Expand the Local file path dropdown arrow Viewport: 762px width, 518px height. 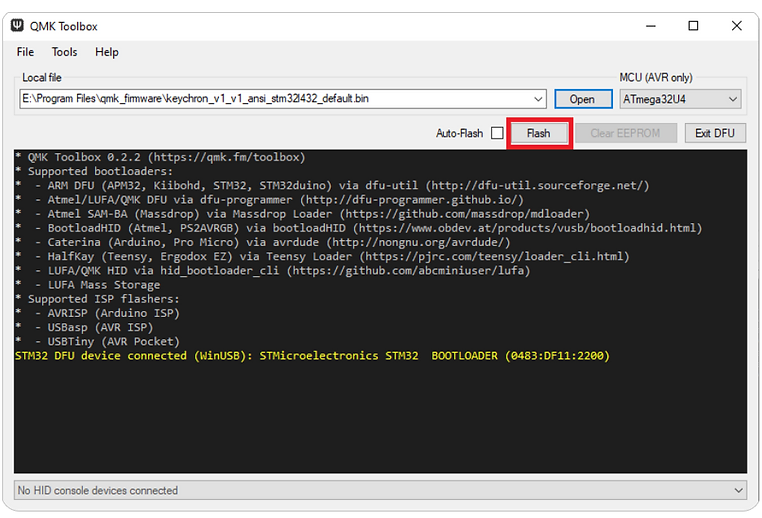coord(538,99)
